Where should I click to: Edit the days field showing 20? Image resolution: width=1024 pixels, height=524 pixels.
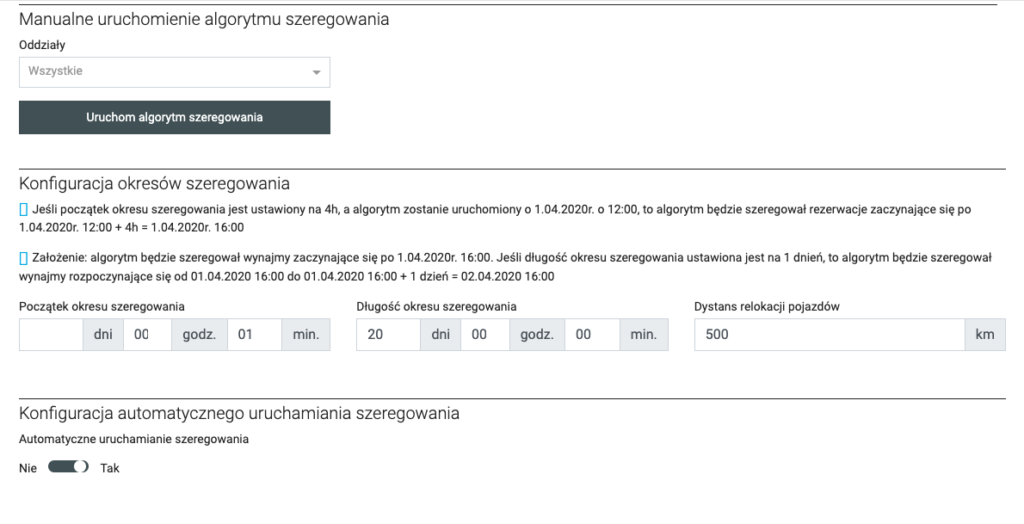(387, 335)
